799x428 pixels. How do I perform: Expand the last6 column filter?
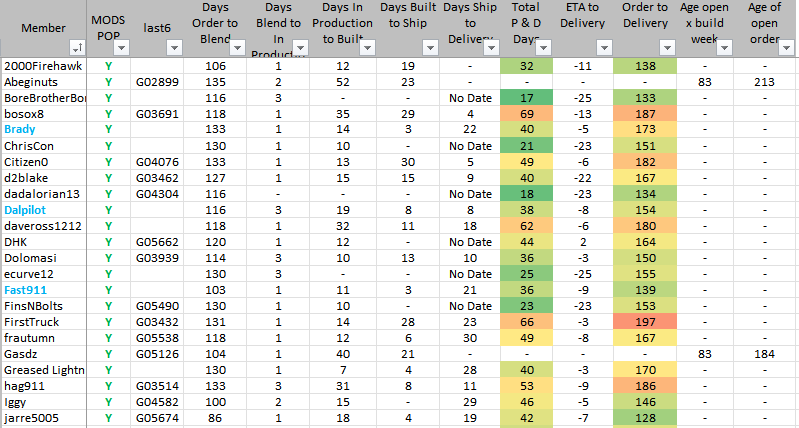coord(174,48)
